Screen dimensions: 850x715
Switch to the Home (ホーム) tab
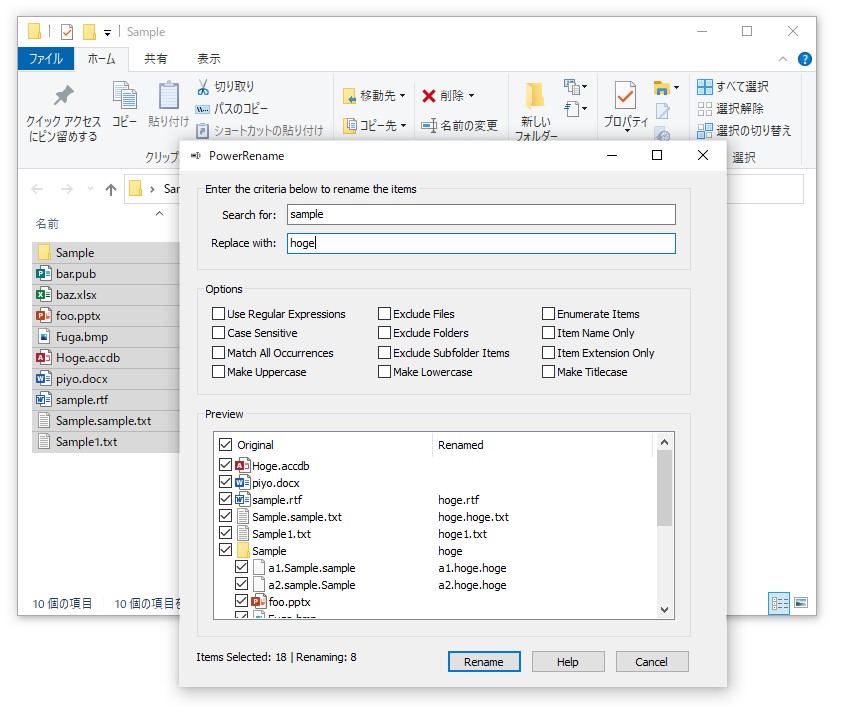tap(101, 59)
